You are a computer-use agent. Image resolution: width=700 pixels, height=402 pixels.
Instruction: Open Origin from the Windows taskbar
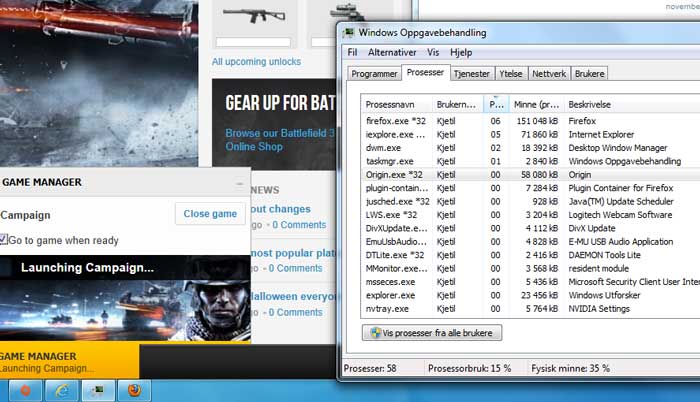(x=25, y=390)
